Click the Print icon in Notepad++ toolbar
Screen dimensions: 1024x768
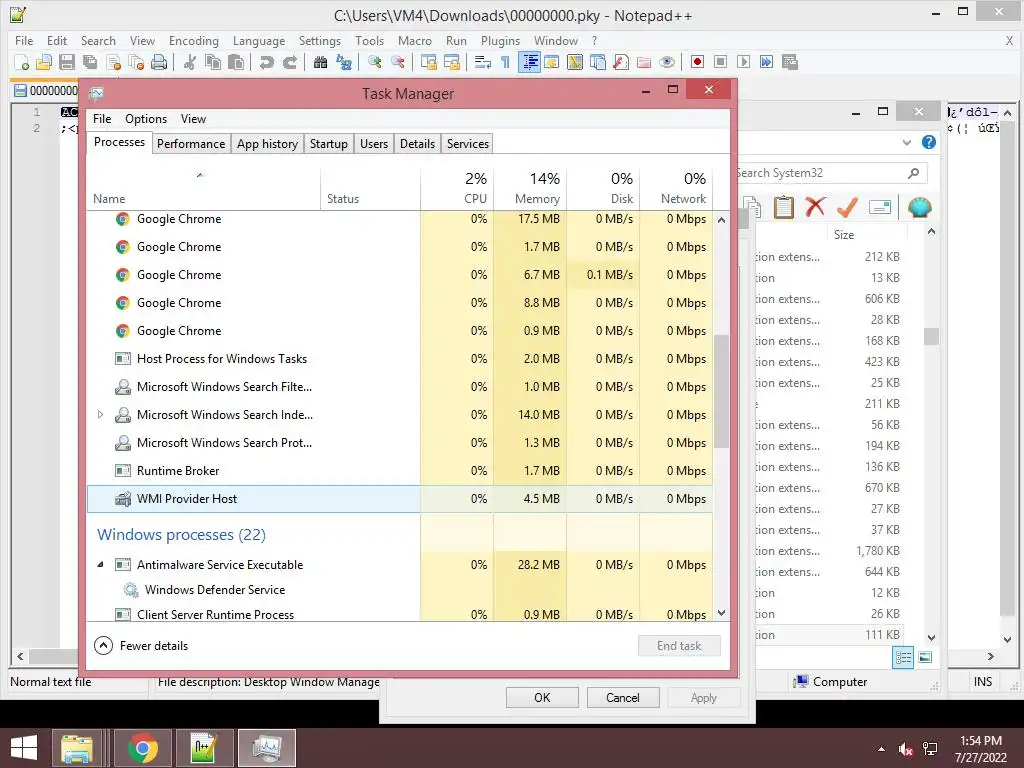pos(159,62)
